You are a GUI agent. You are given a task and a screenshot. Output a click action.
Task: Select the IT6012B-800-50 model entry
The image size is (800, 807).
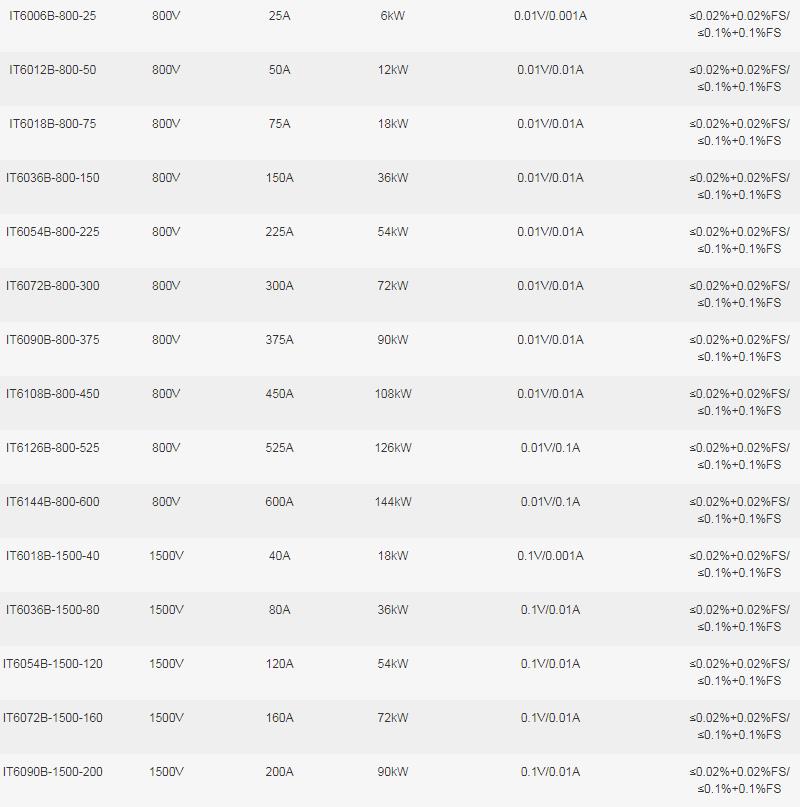pos(53,70)
